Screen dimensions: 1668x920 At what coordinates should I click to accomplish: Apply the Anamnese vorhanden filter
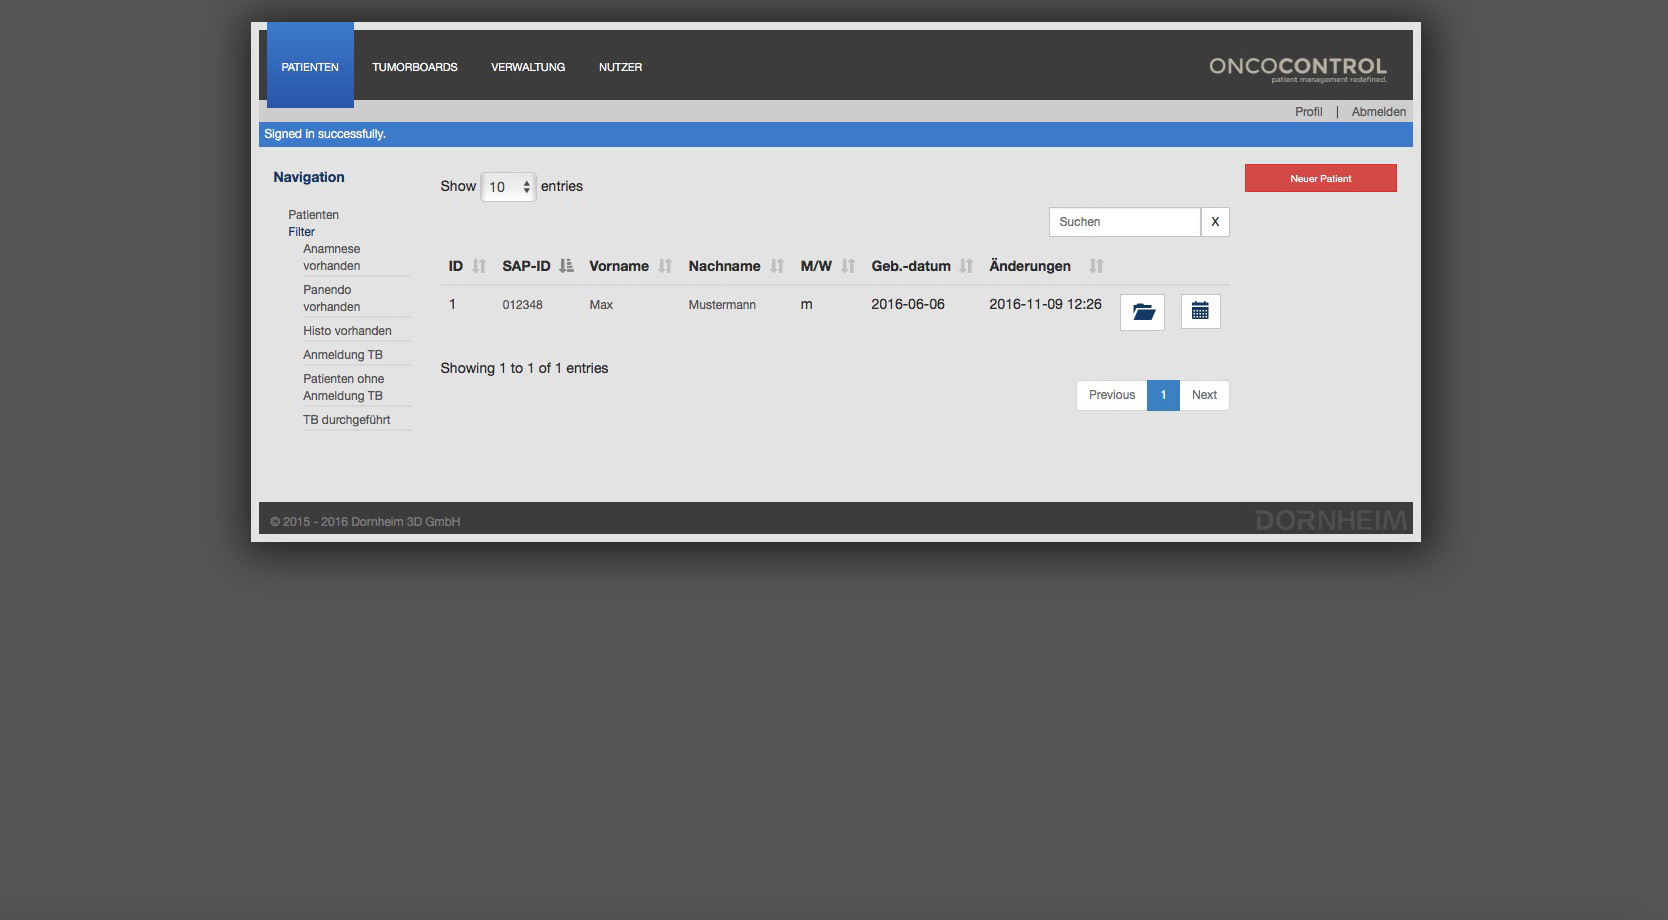click(x=332, y=257)
